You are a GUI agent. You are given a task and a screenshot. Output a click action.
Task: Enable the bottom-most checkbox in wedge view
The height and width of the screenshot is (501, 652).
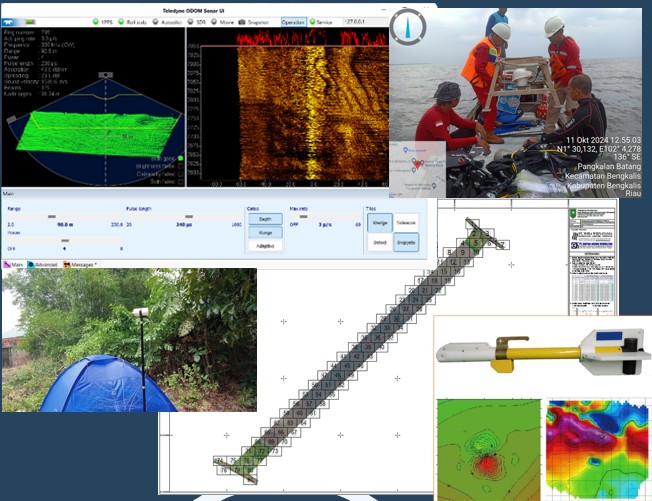tap(180, 181)
